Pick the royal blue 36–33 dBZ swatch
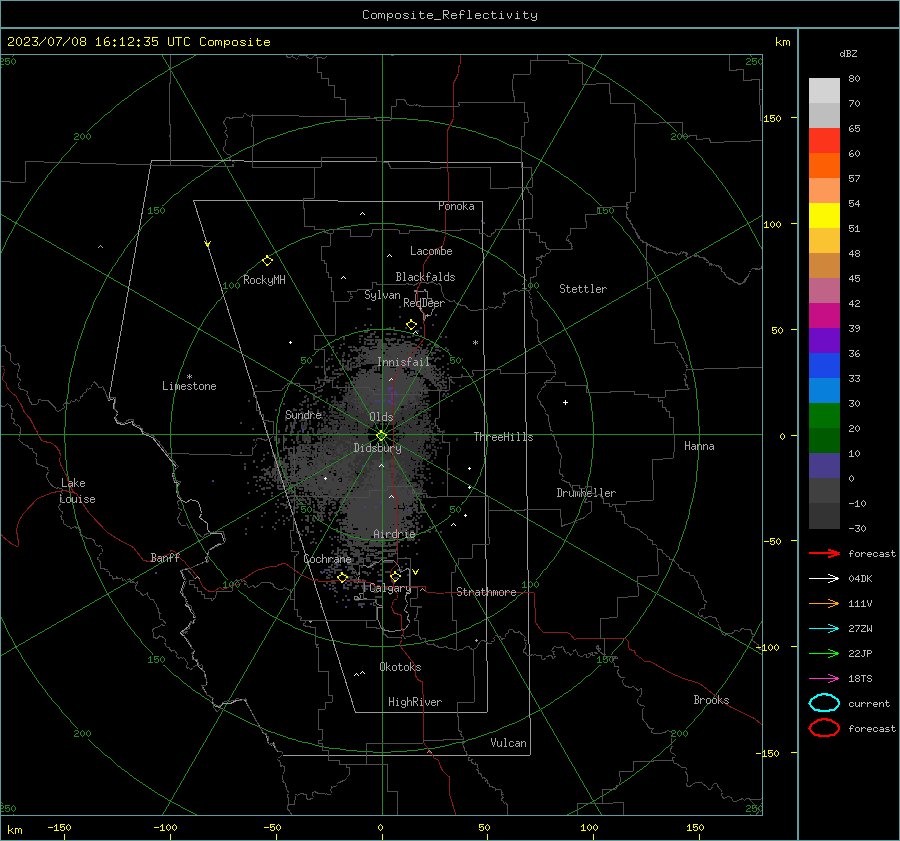 pyautogui.click(x=824, y=365)
